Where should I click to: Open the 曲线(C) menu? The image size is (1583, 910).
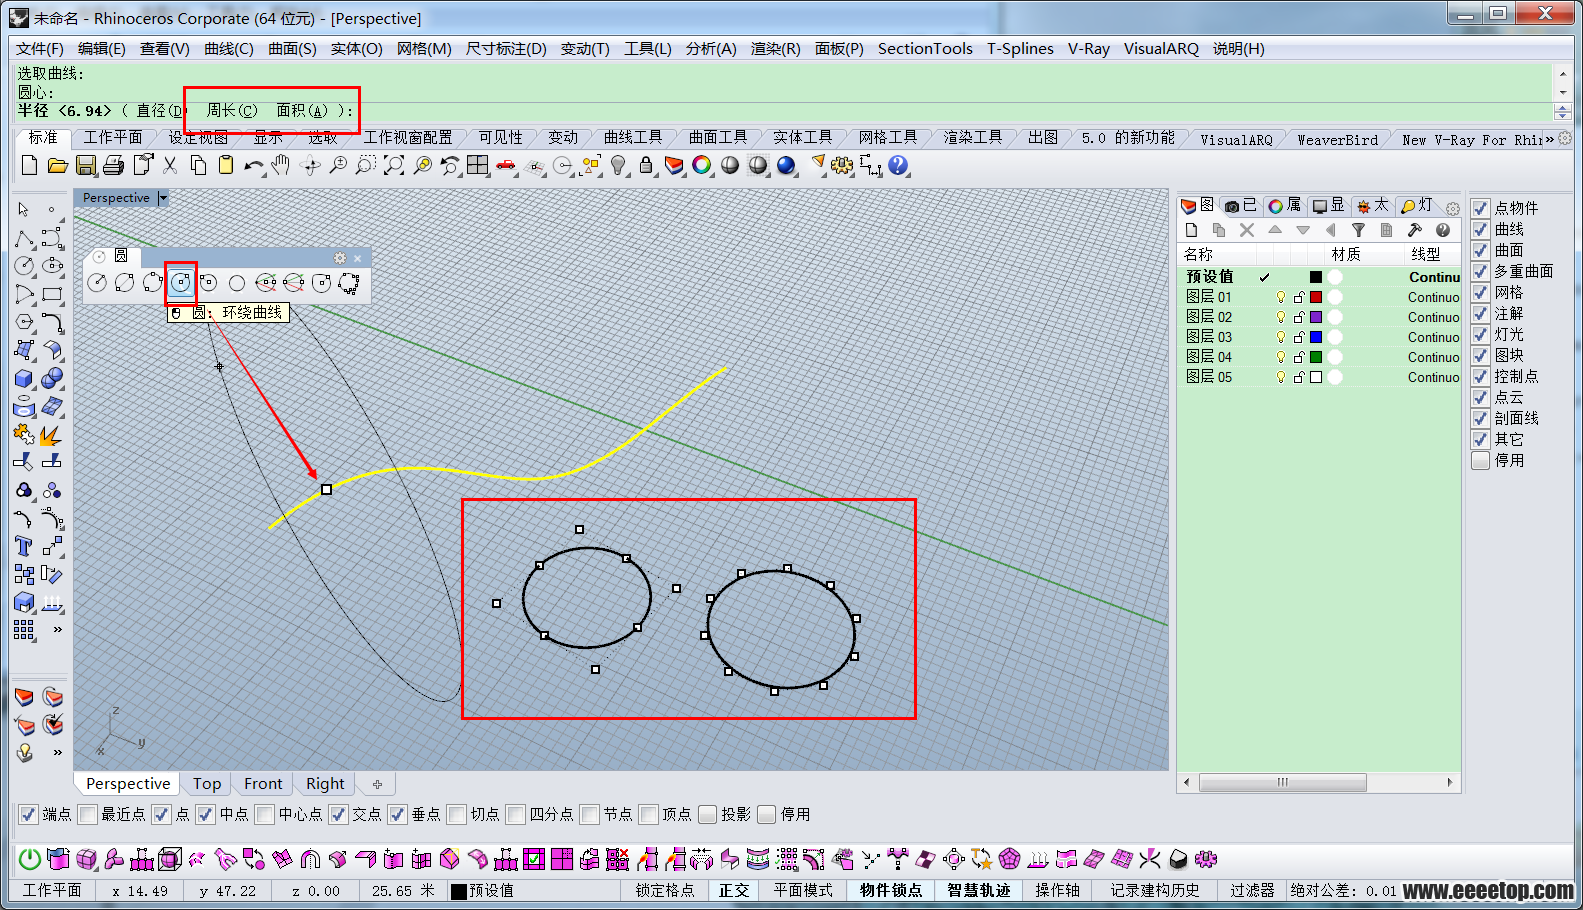tap(229, 48)
